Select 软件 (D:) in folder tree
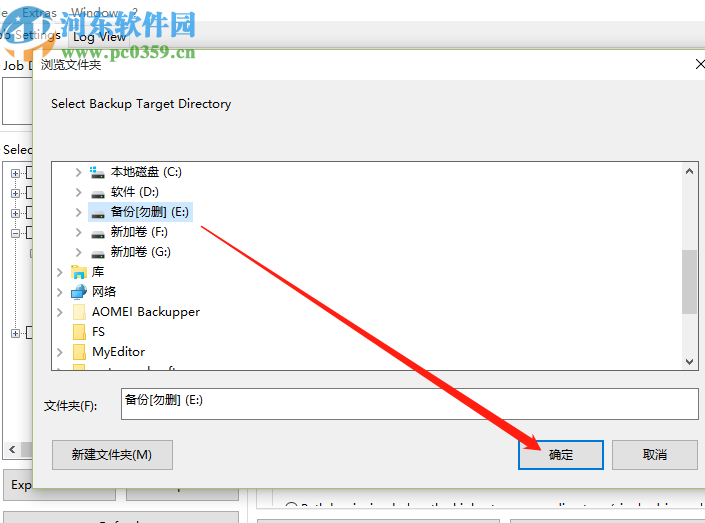 (135, 192)
